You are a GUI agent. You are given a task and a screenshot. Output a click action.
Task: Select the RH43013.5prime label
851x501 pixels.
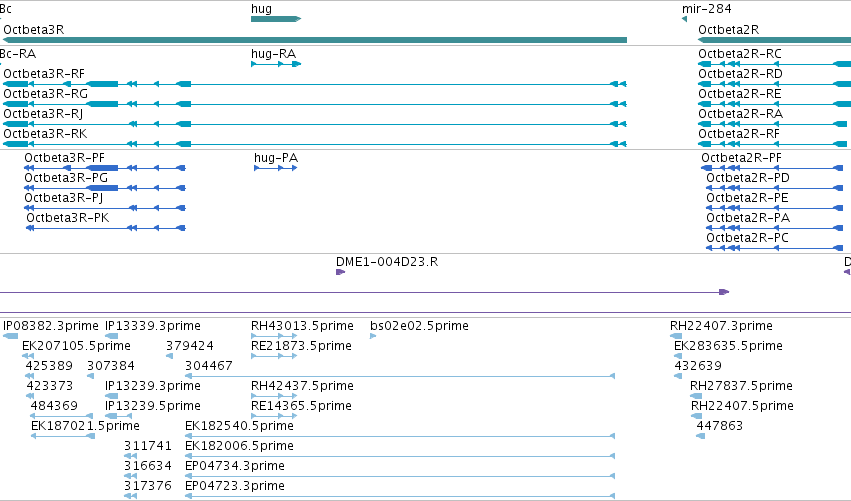pos(302,326)
